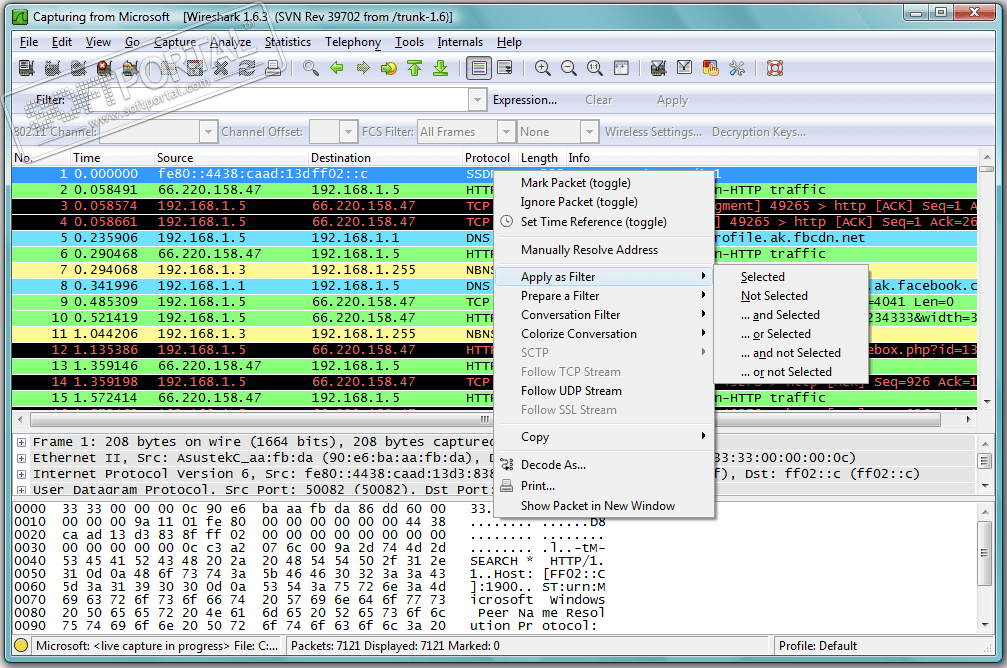
Task: Click the Apply filter button
Action: pos(672,100)
